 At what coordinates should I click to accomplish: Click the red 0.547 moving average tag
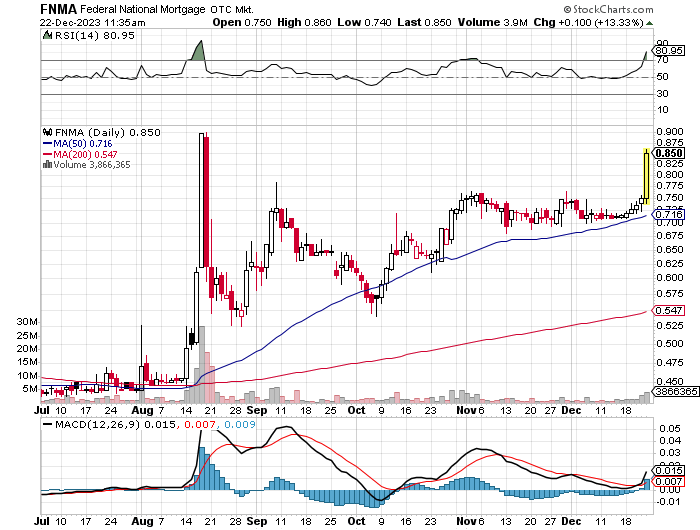click(669, 310)
